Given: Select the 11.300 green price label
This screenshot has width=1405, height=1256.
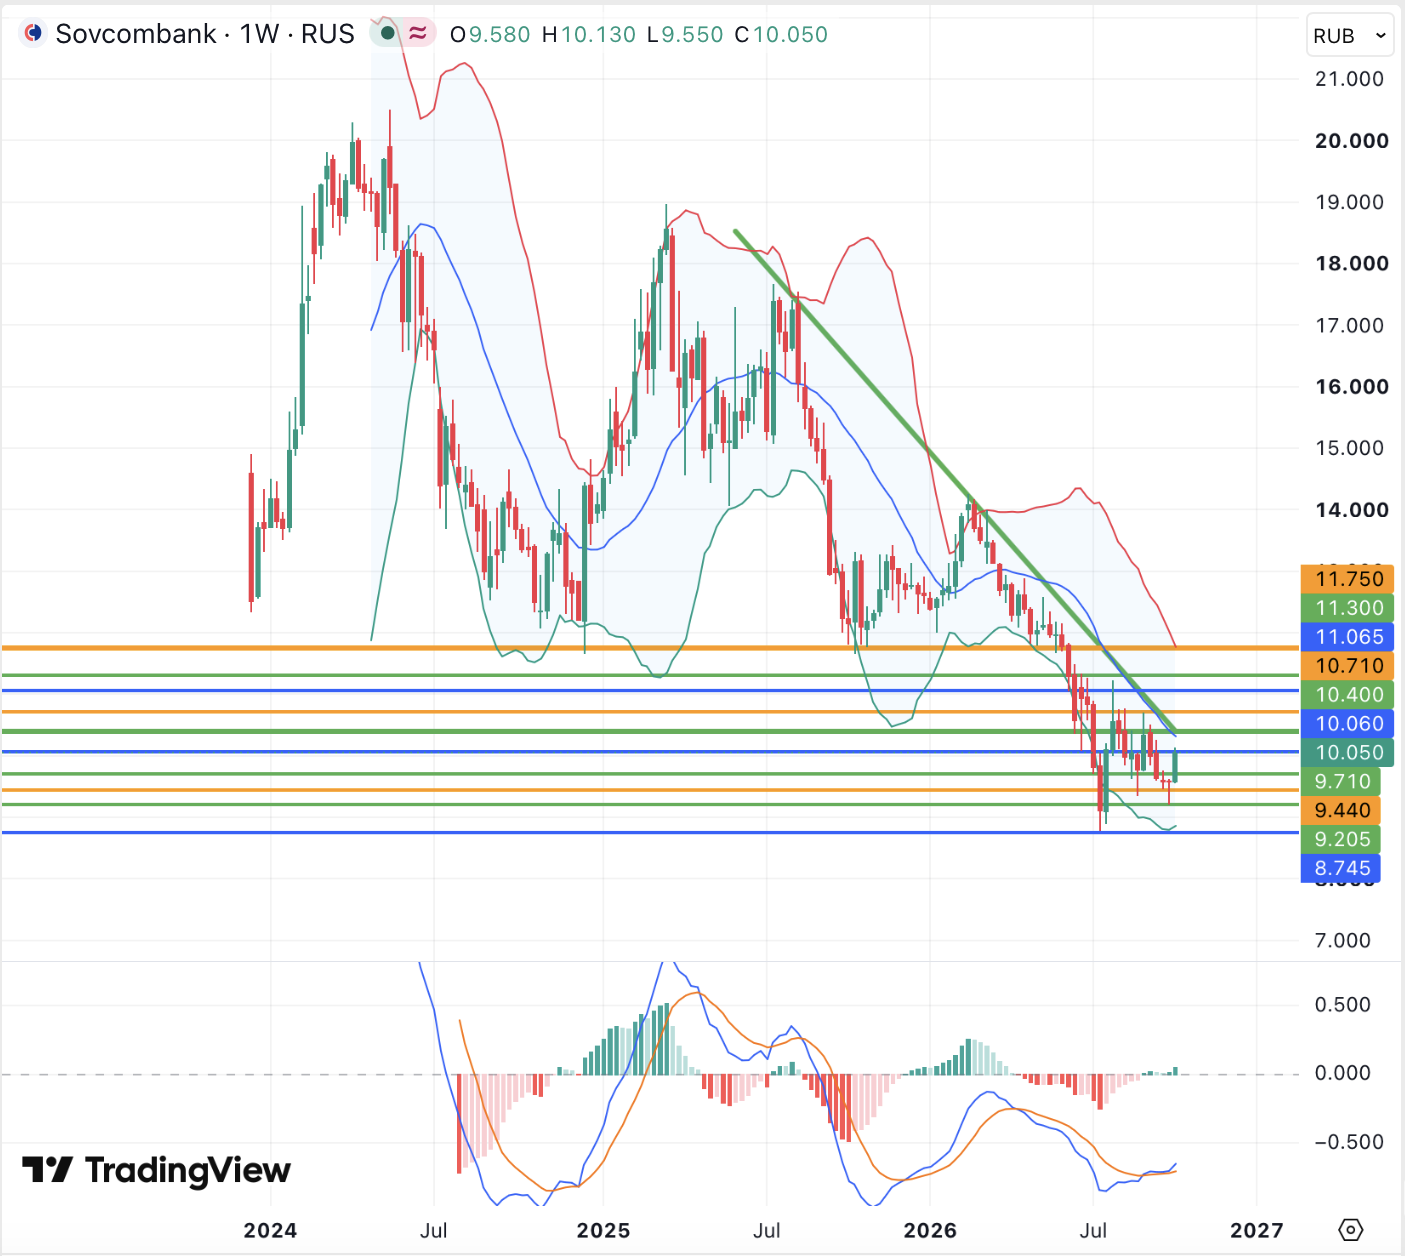Looking at the screenshot, I should (x=1349, y=608).
